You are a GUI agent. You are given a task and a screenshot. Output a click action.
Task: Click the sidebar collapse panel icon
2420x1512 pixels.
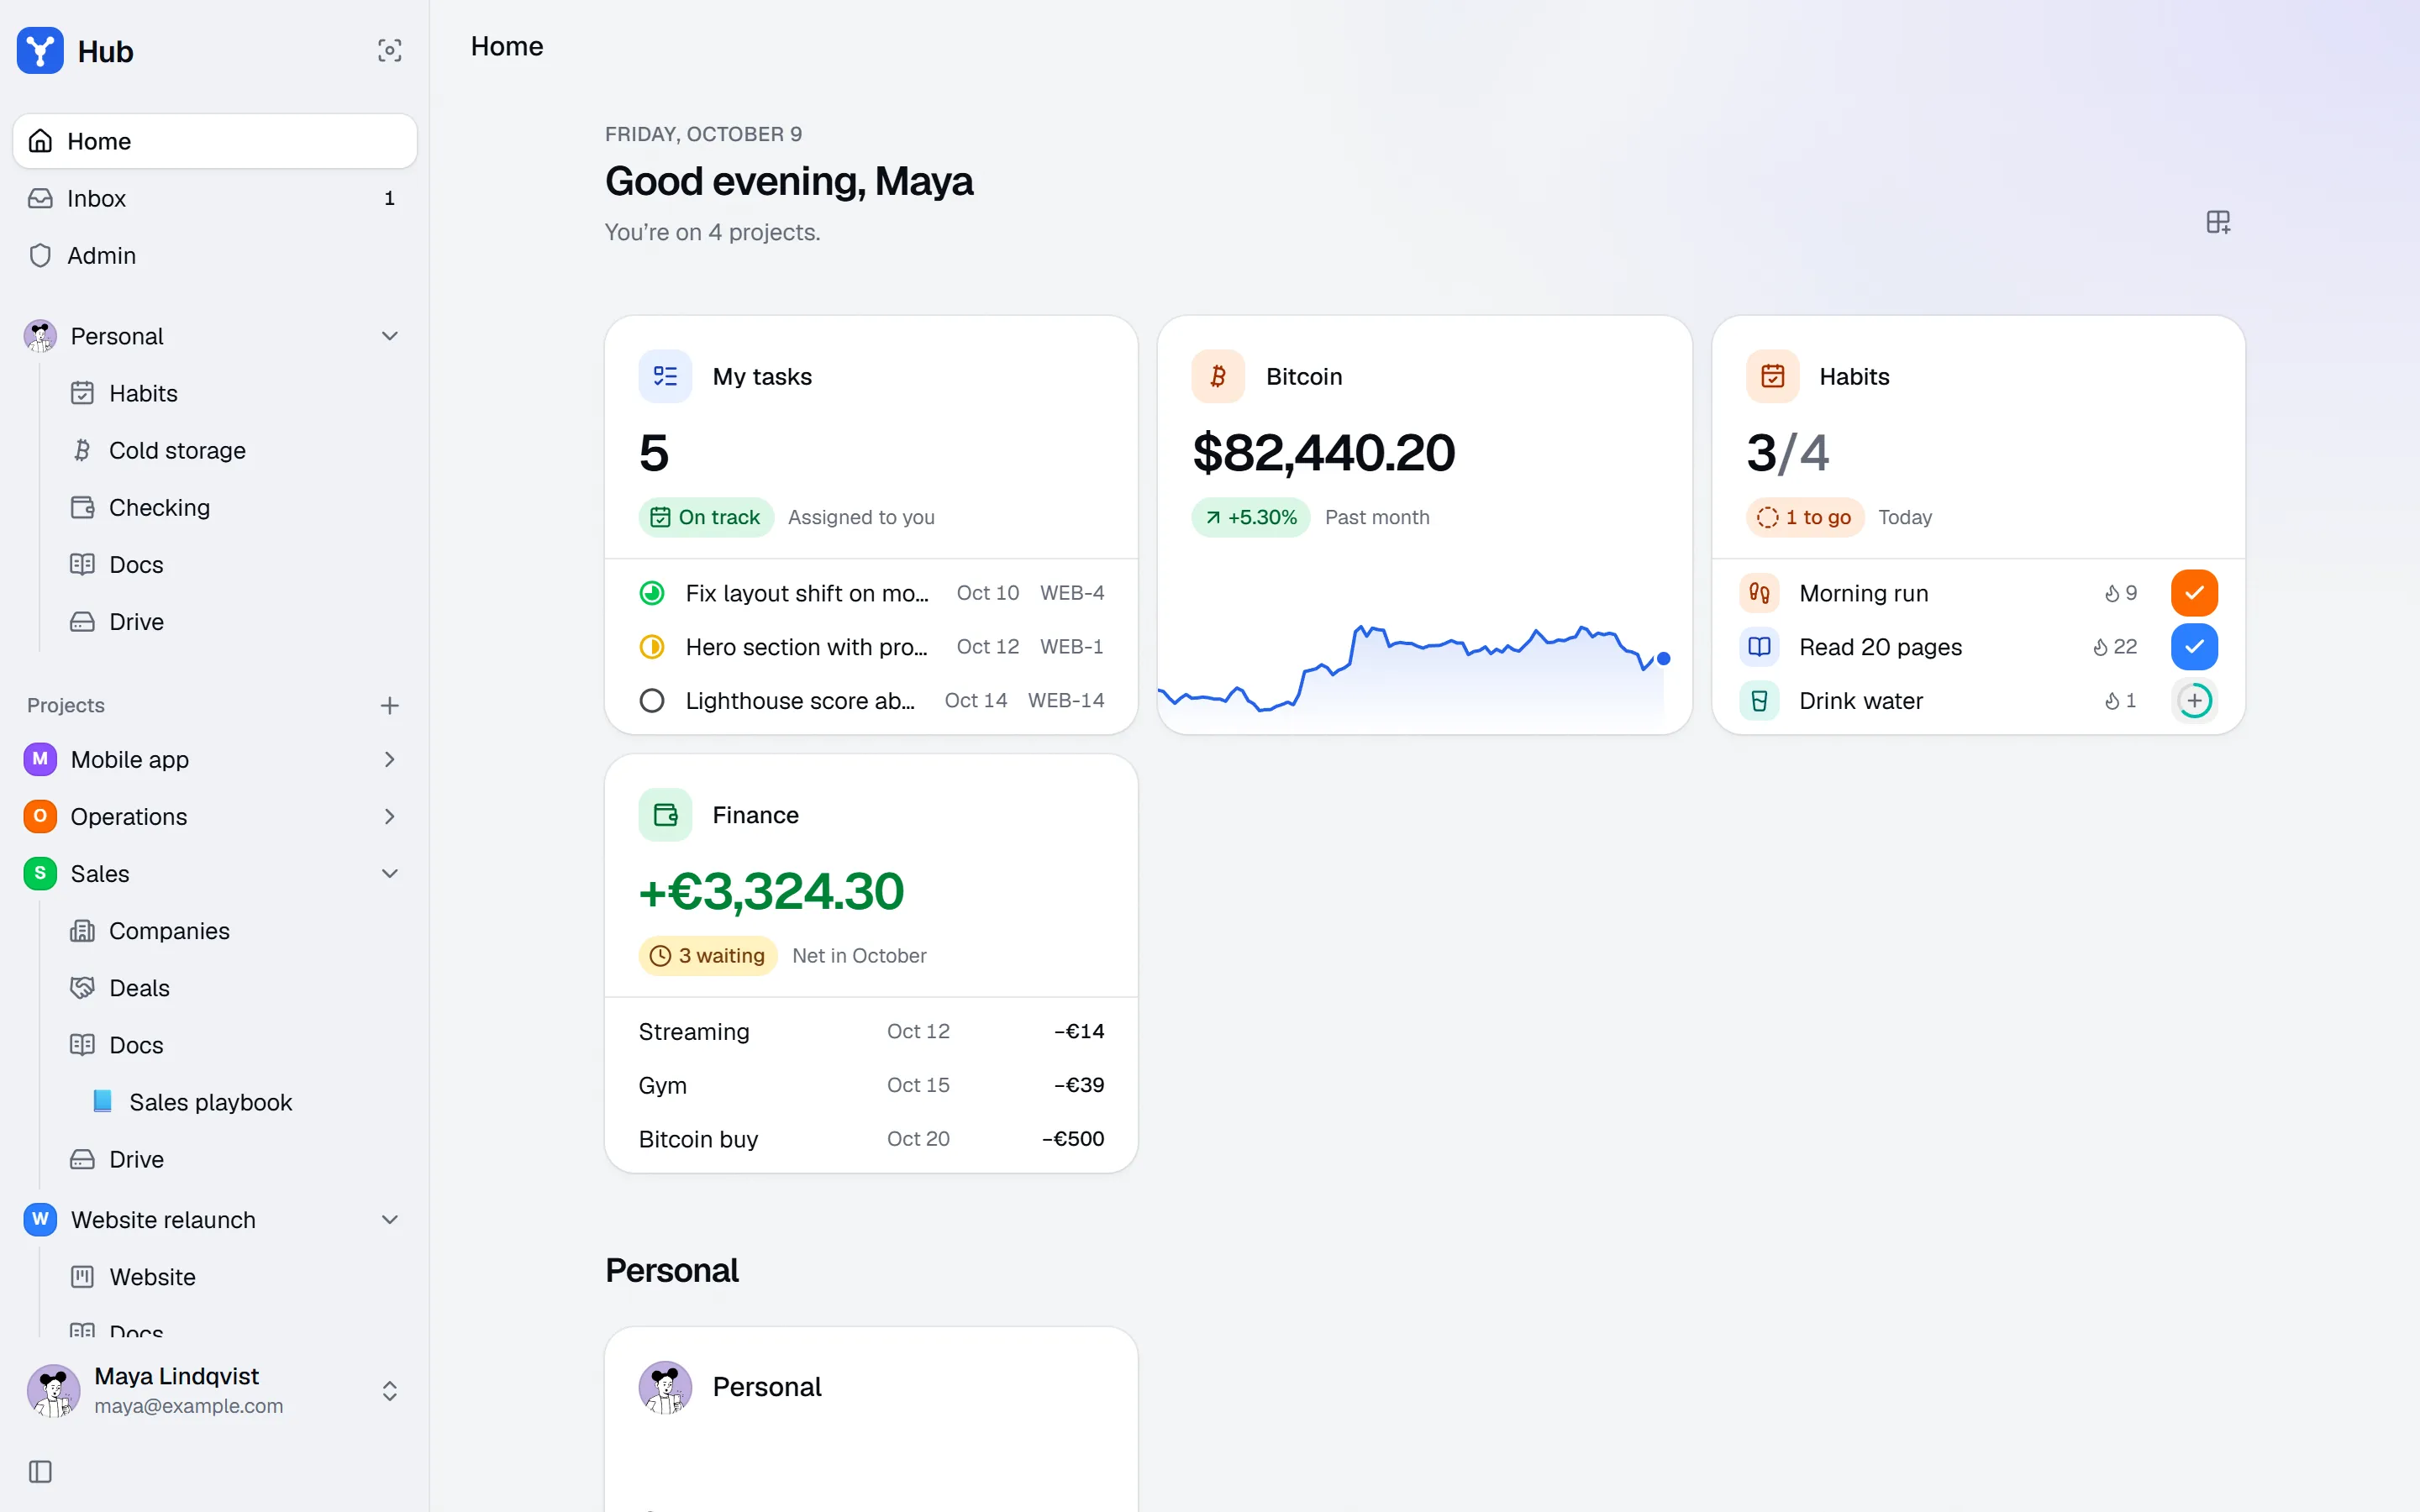tap(40, 1471)
